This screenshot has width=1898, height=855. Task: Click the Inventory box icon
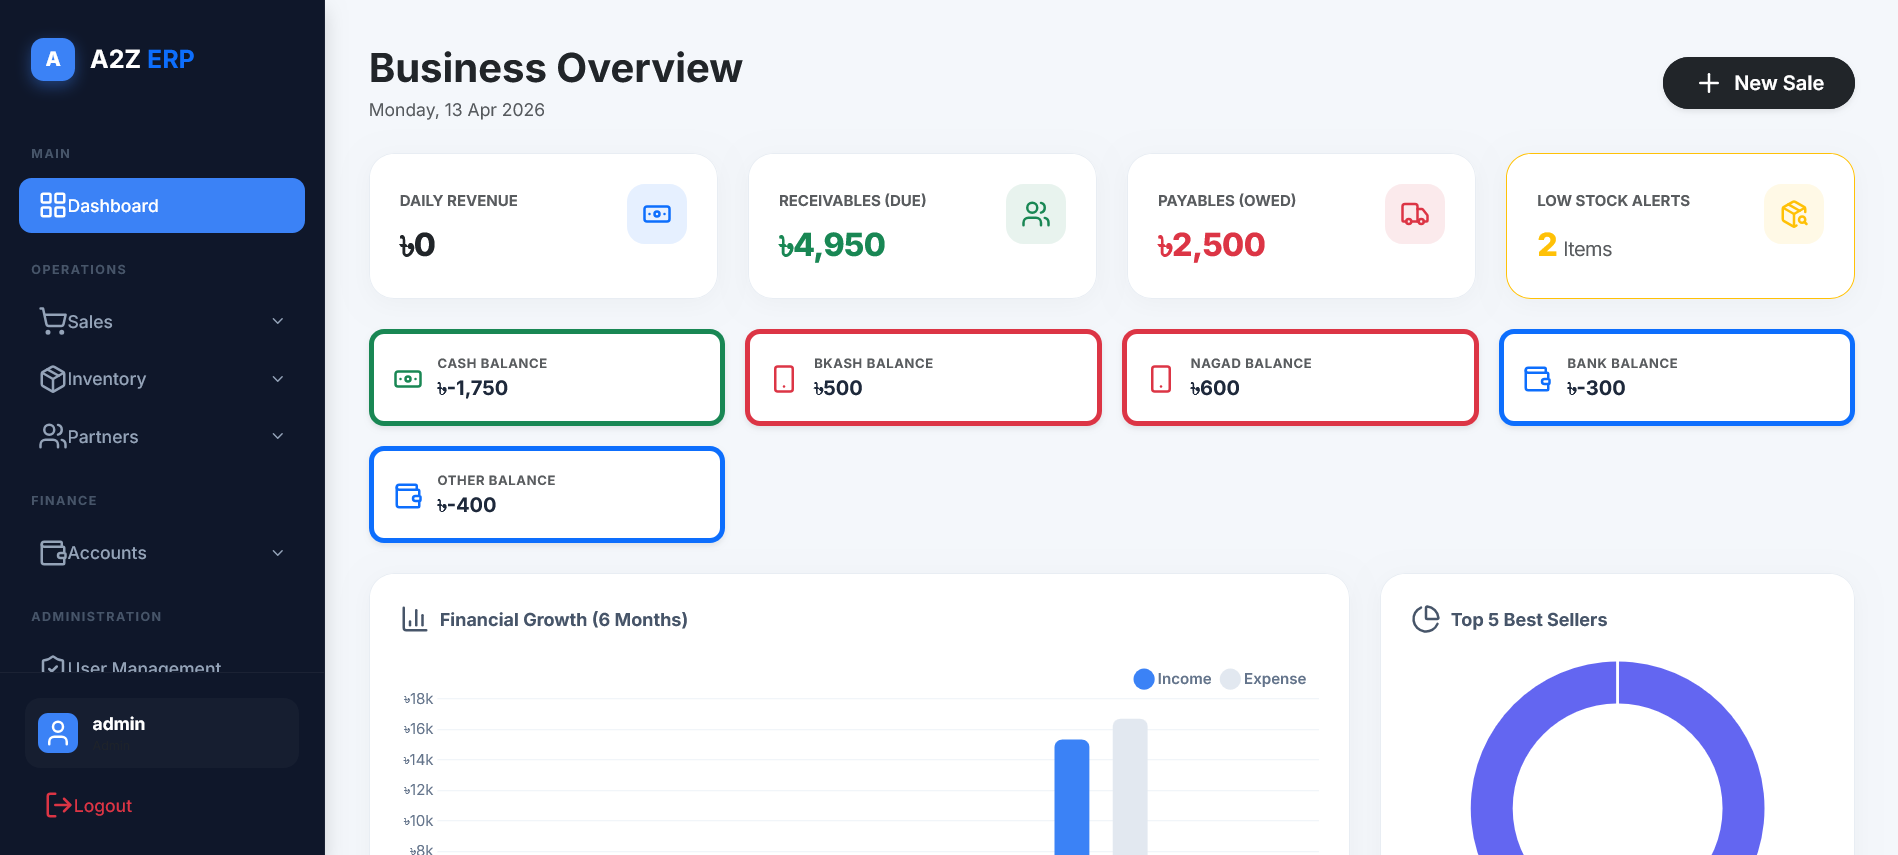point(53,379)
